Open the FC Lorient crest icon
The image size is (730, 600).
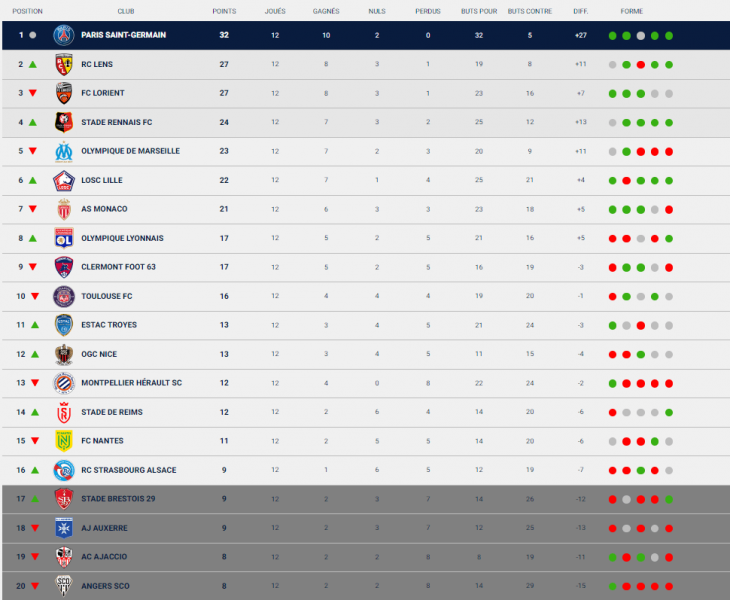[x=64, y=93]
